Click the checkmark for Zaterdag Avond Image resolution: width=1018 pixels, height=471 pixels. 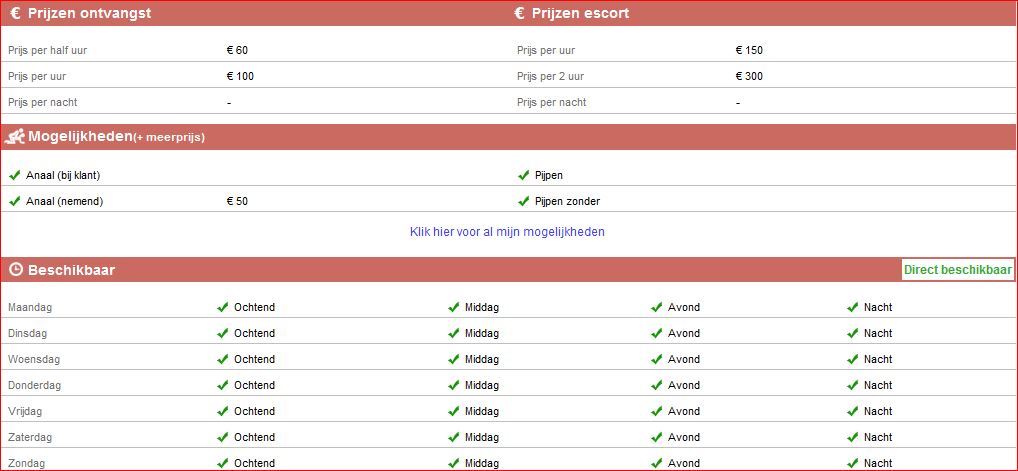657,437
